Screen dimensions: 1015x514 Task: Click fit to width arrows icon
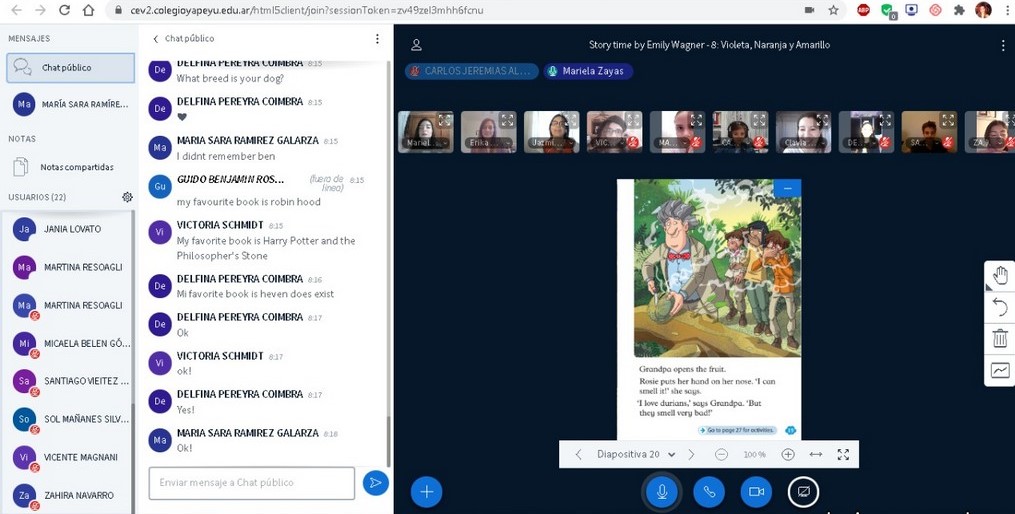coord(816,454)
